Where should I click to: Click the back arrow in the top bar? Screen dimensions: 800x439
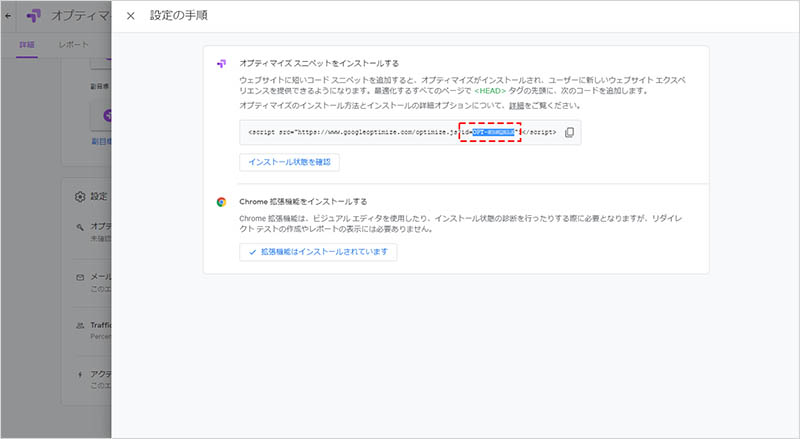coord(9,16)
